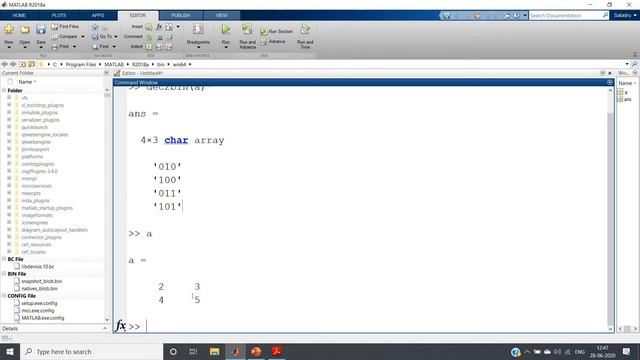Open the Breakpoints dropdown arrow

198,47
